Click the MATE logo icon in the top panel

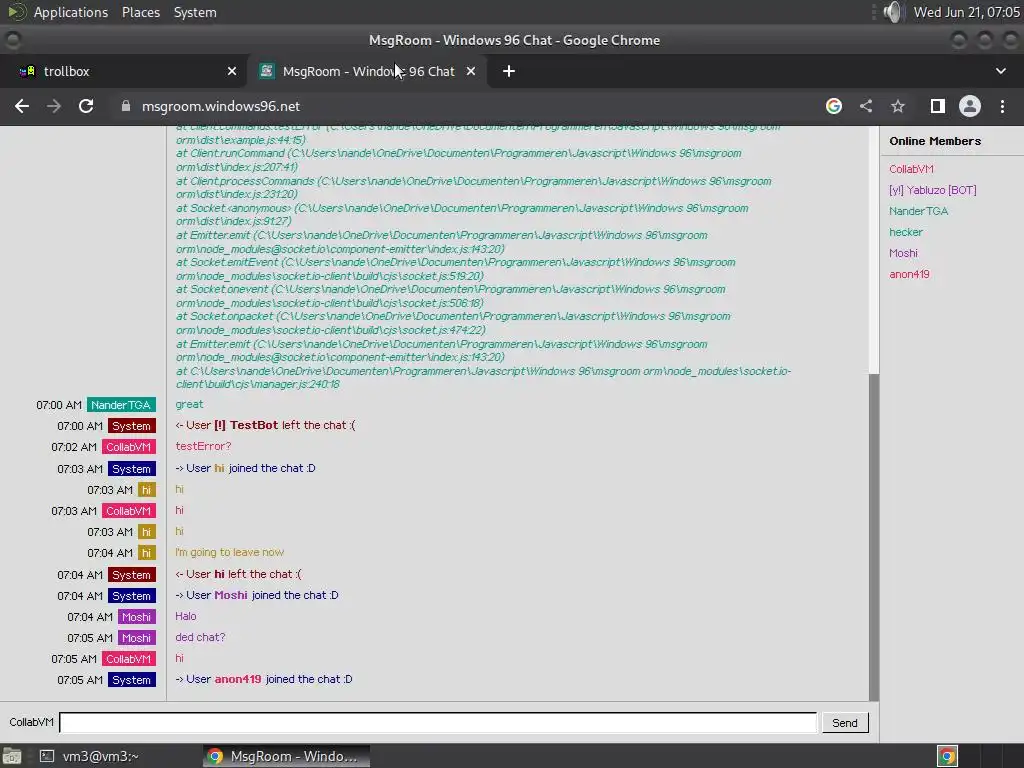(16, 12)
